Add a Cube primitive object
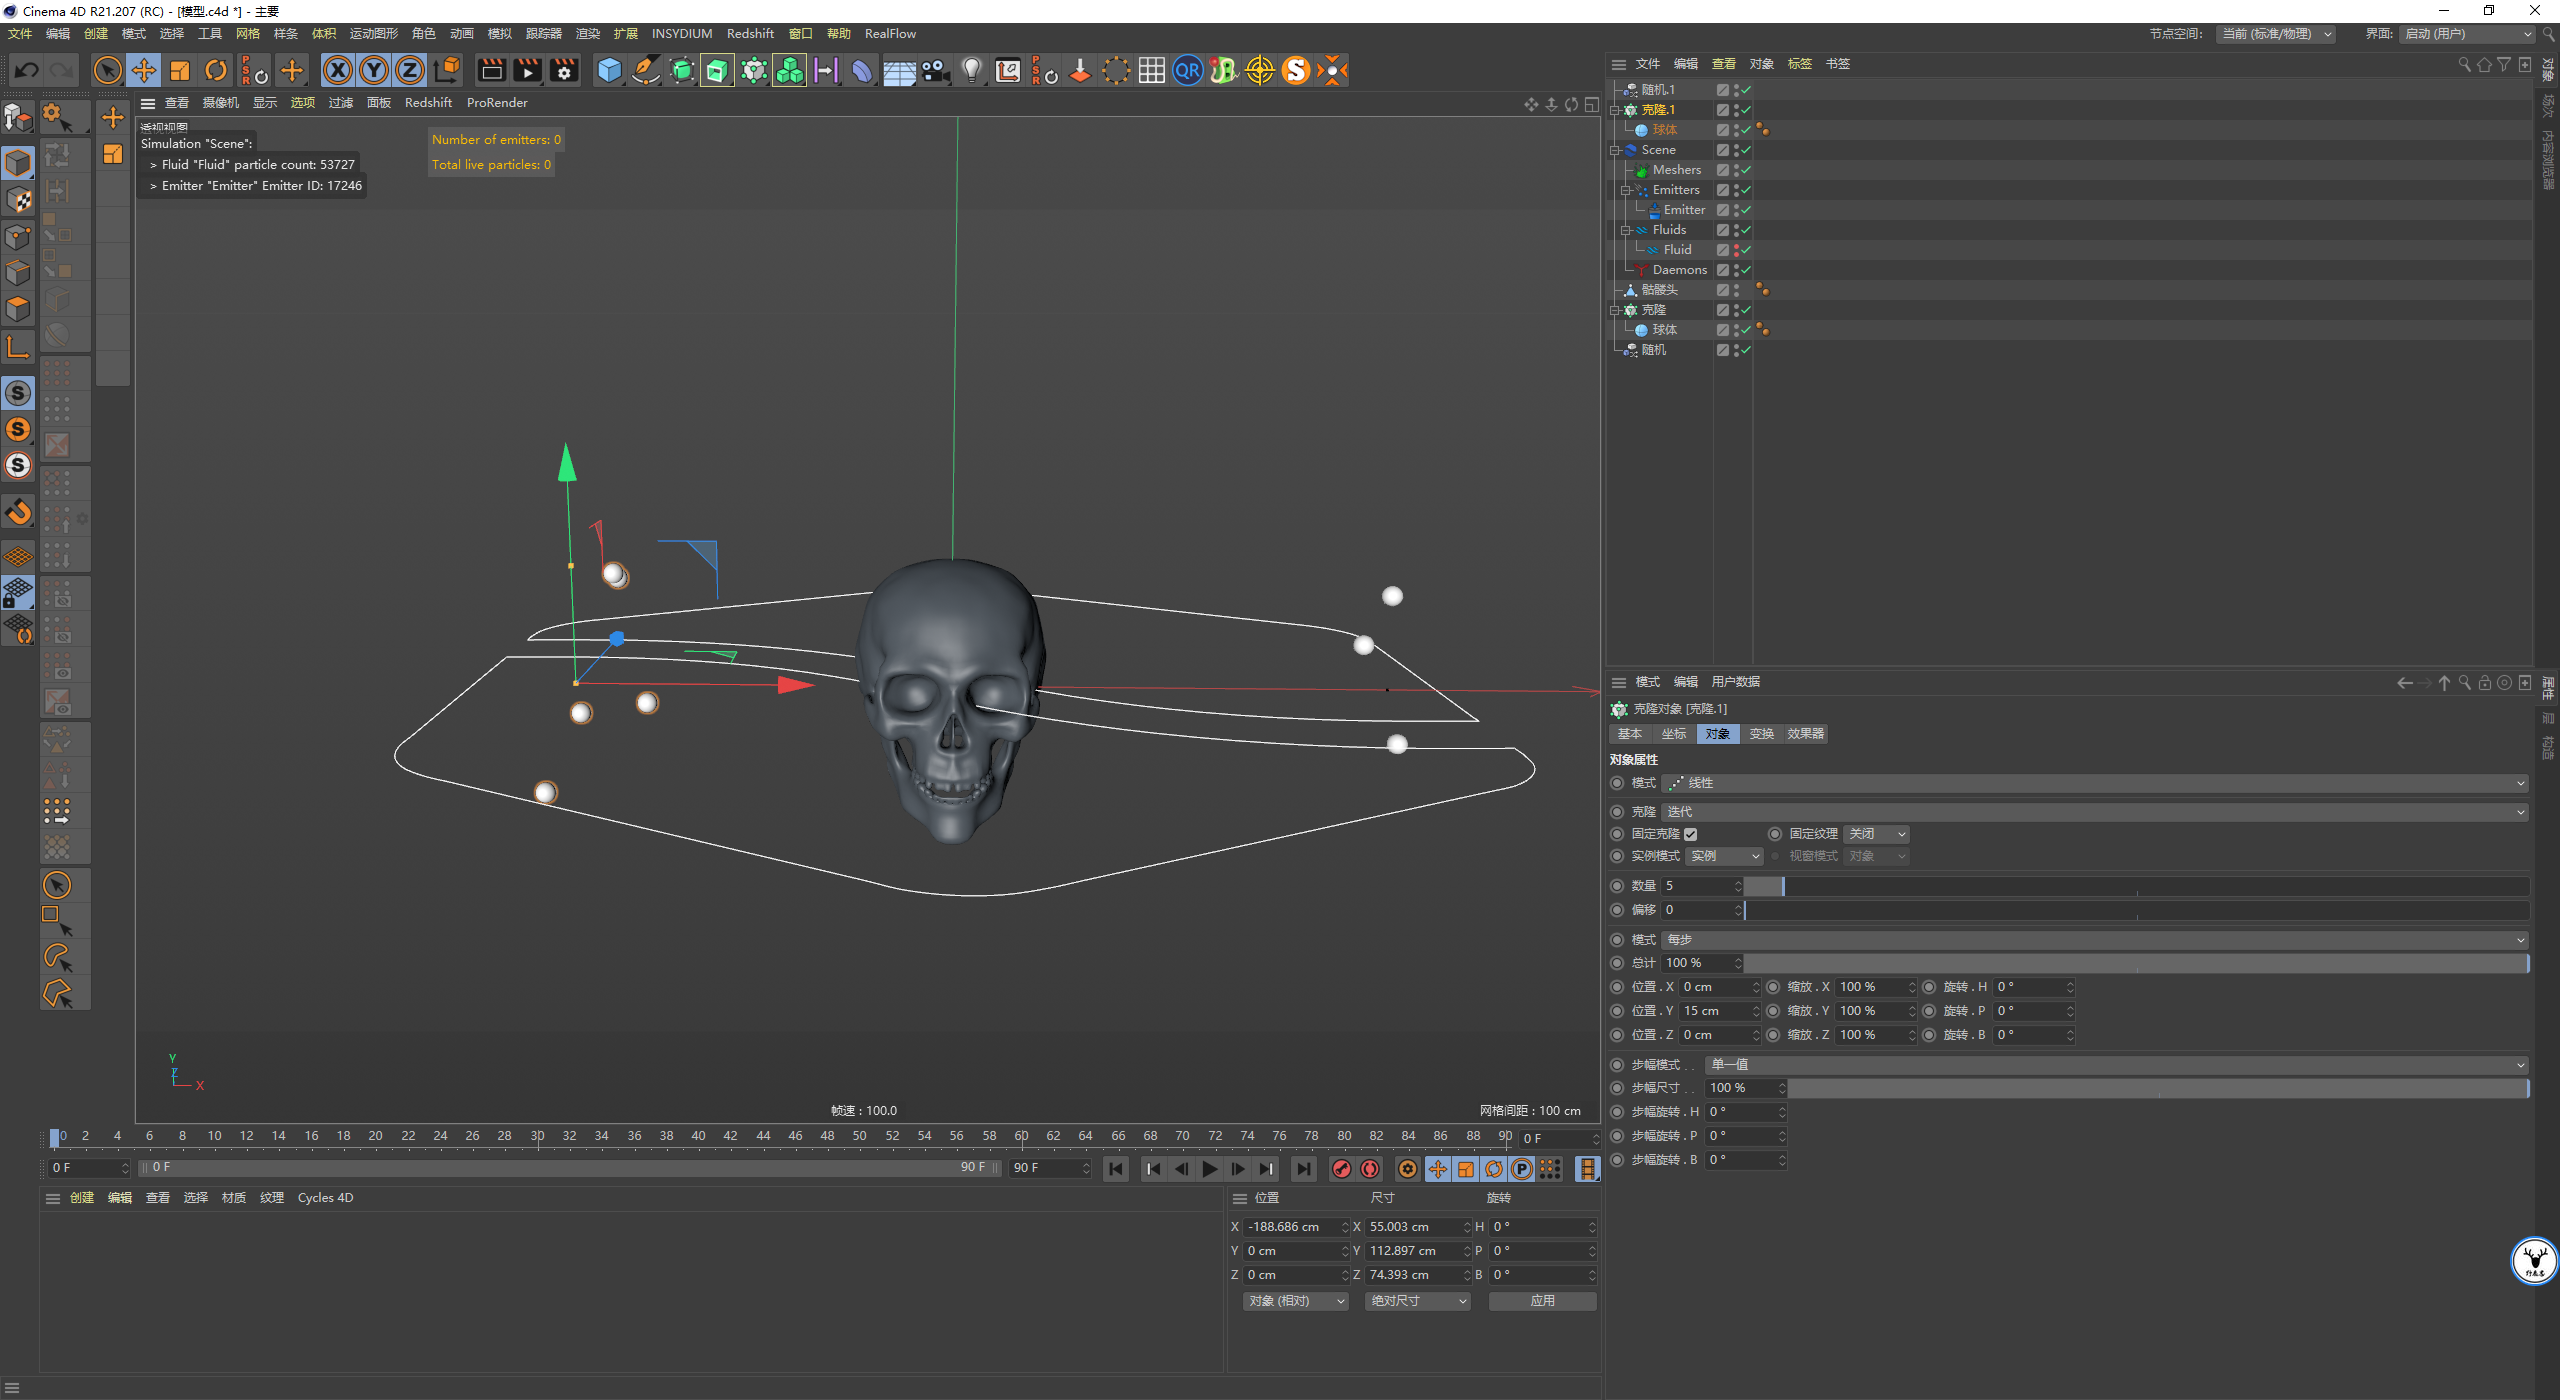The width and height of the screenshot is (2560, 1400). [x=609, y=70]
